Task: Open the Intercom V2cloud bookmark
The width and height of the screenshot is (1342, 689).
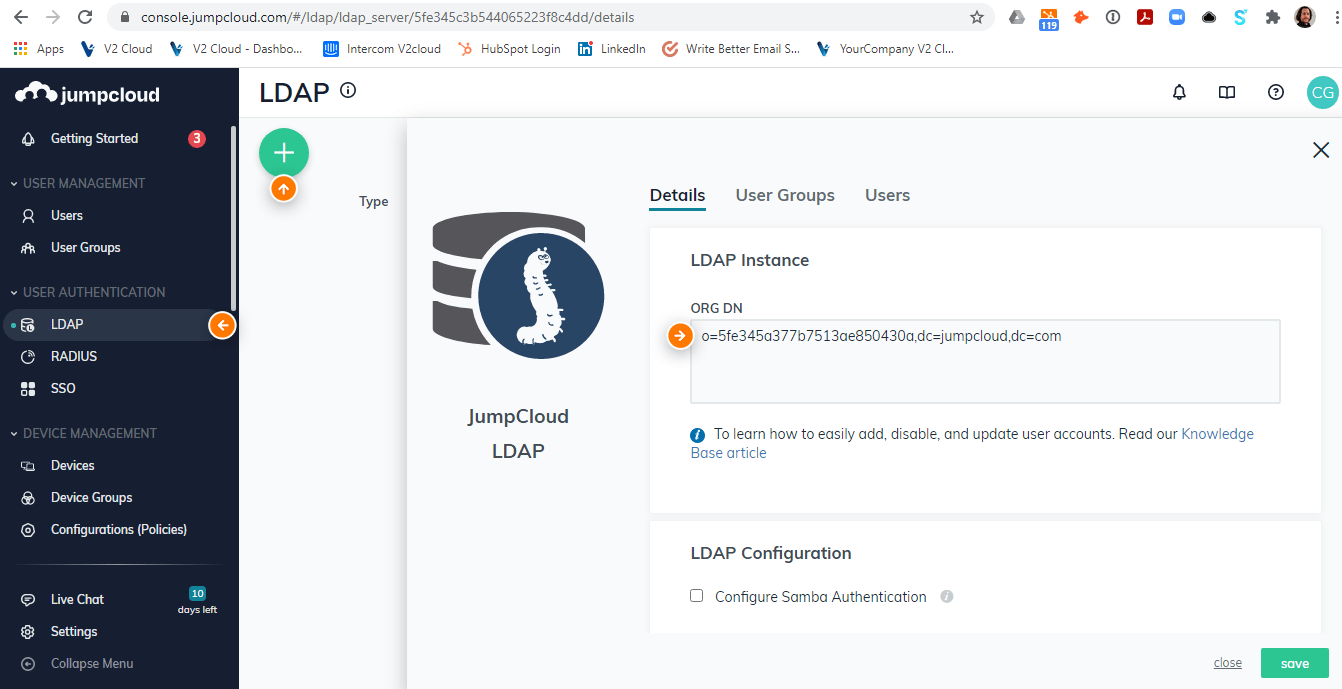Action: click(382, 48)
